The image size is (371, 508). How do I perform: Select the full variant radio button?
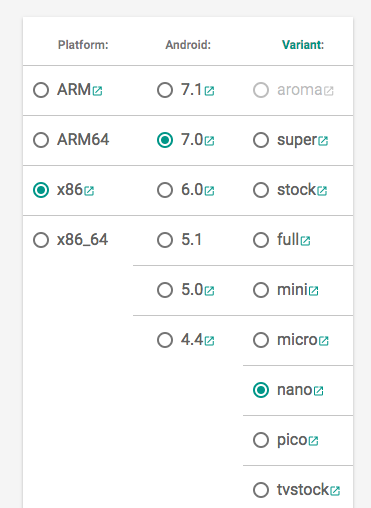pos(261,240)
